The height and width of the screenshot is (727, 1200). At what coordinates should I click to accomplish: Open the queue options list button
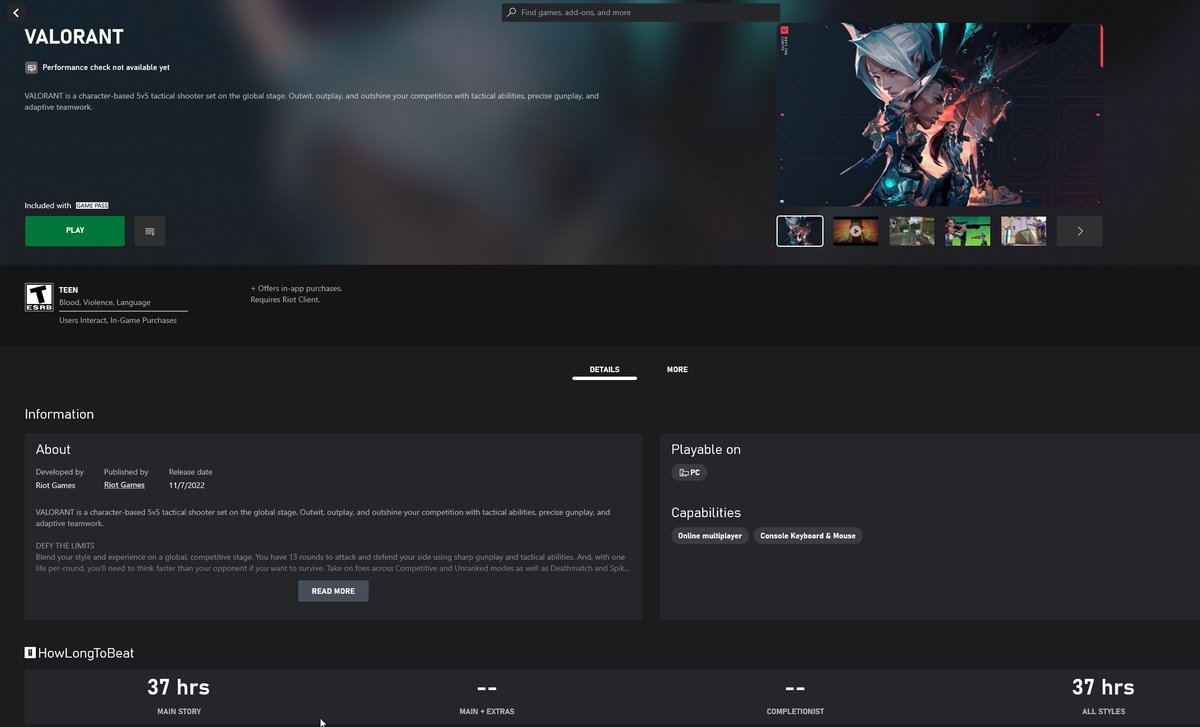pyautogui.click(x=149, y=231)
